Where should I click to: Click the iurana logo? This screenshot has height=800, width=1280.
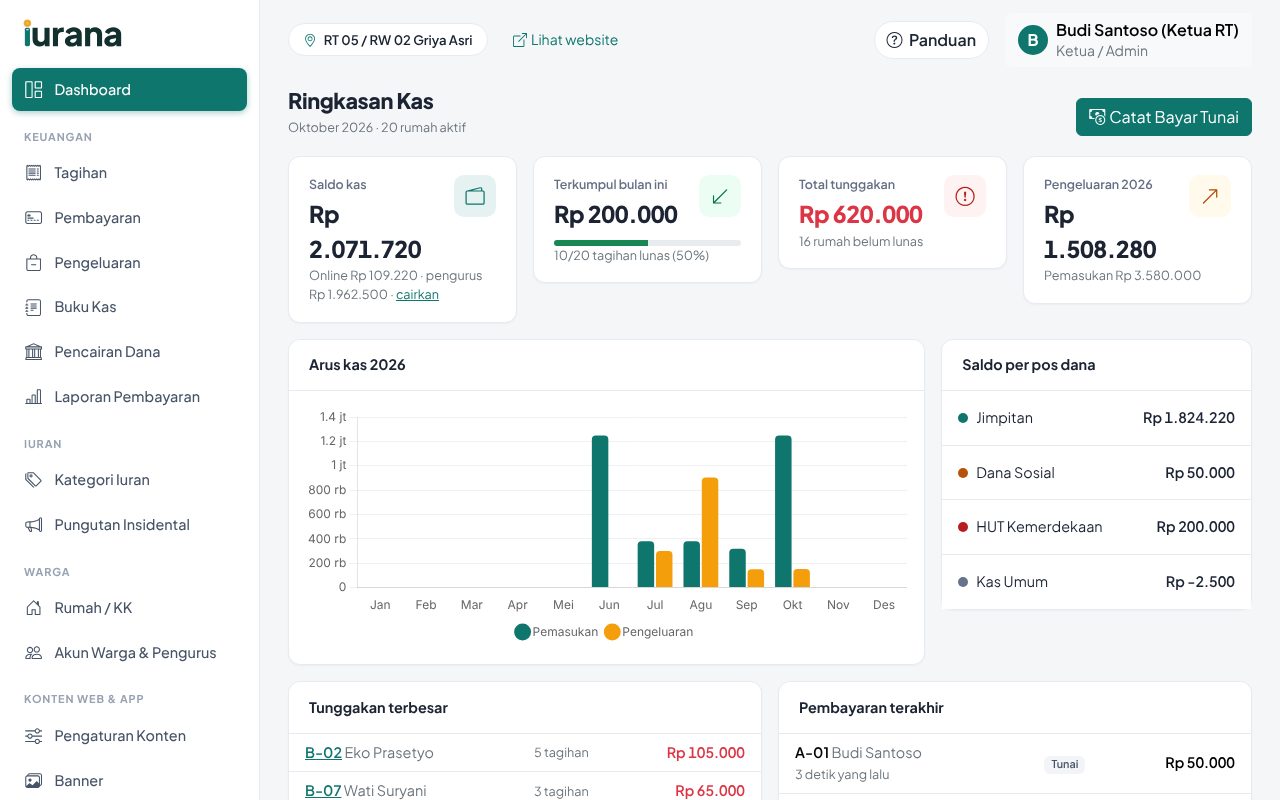tap(73, 34)
